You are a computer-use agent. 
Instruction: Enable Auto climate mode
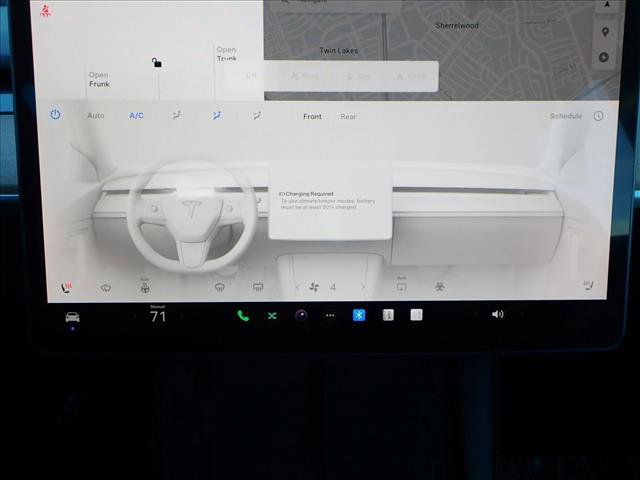[96, 116]
